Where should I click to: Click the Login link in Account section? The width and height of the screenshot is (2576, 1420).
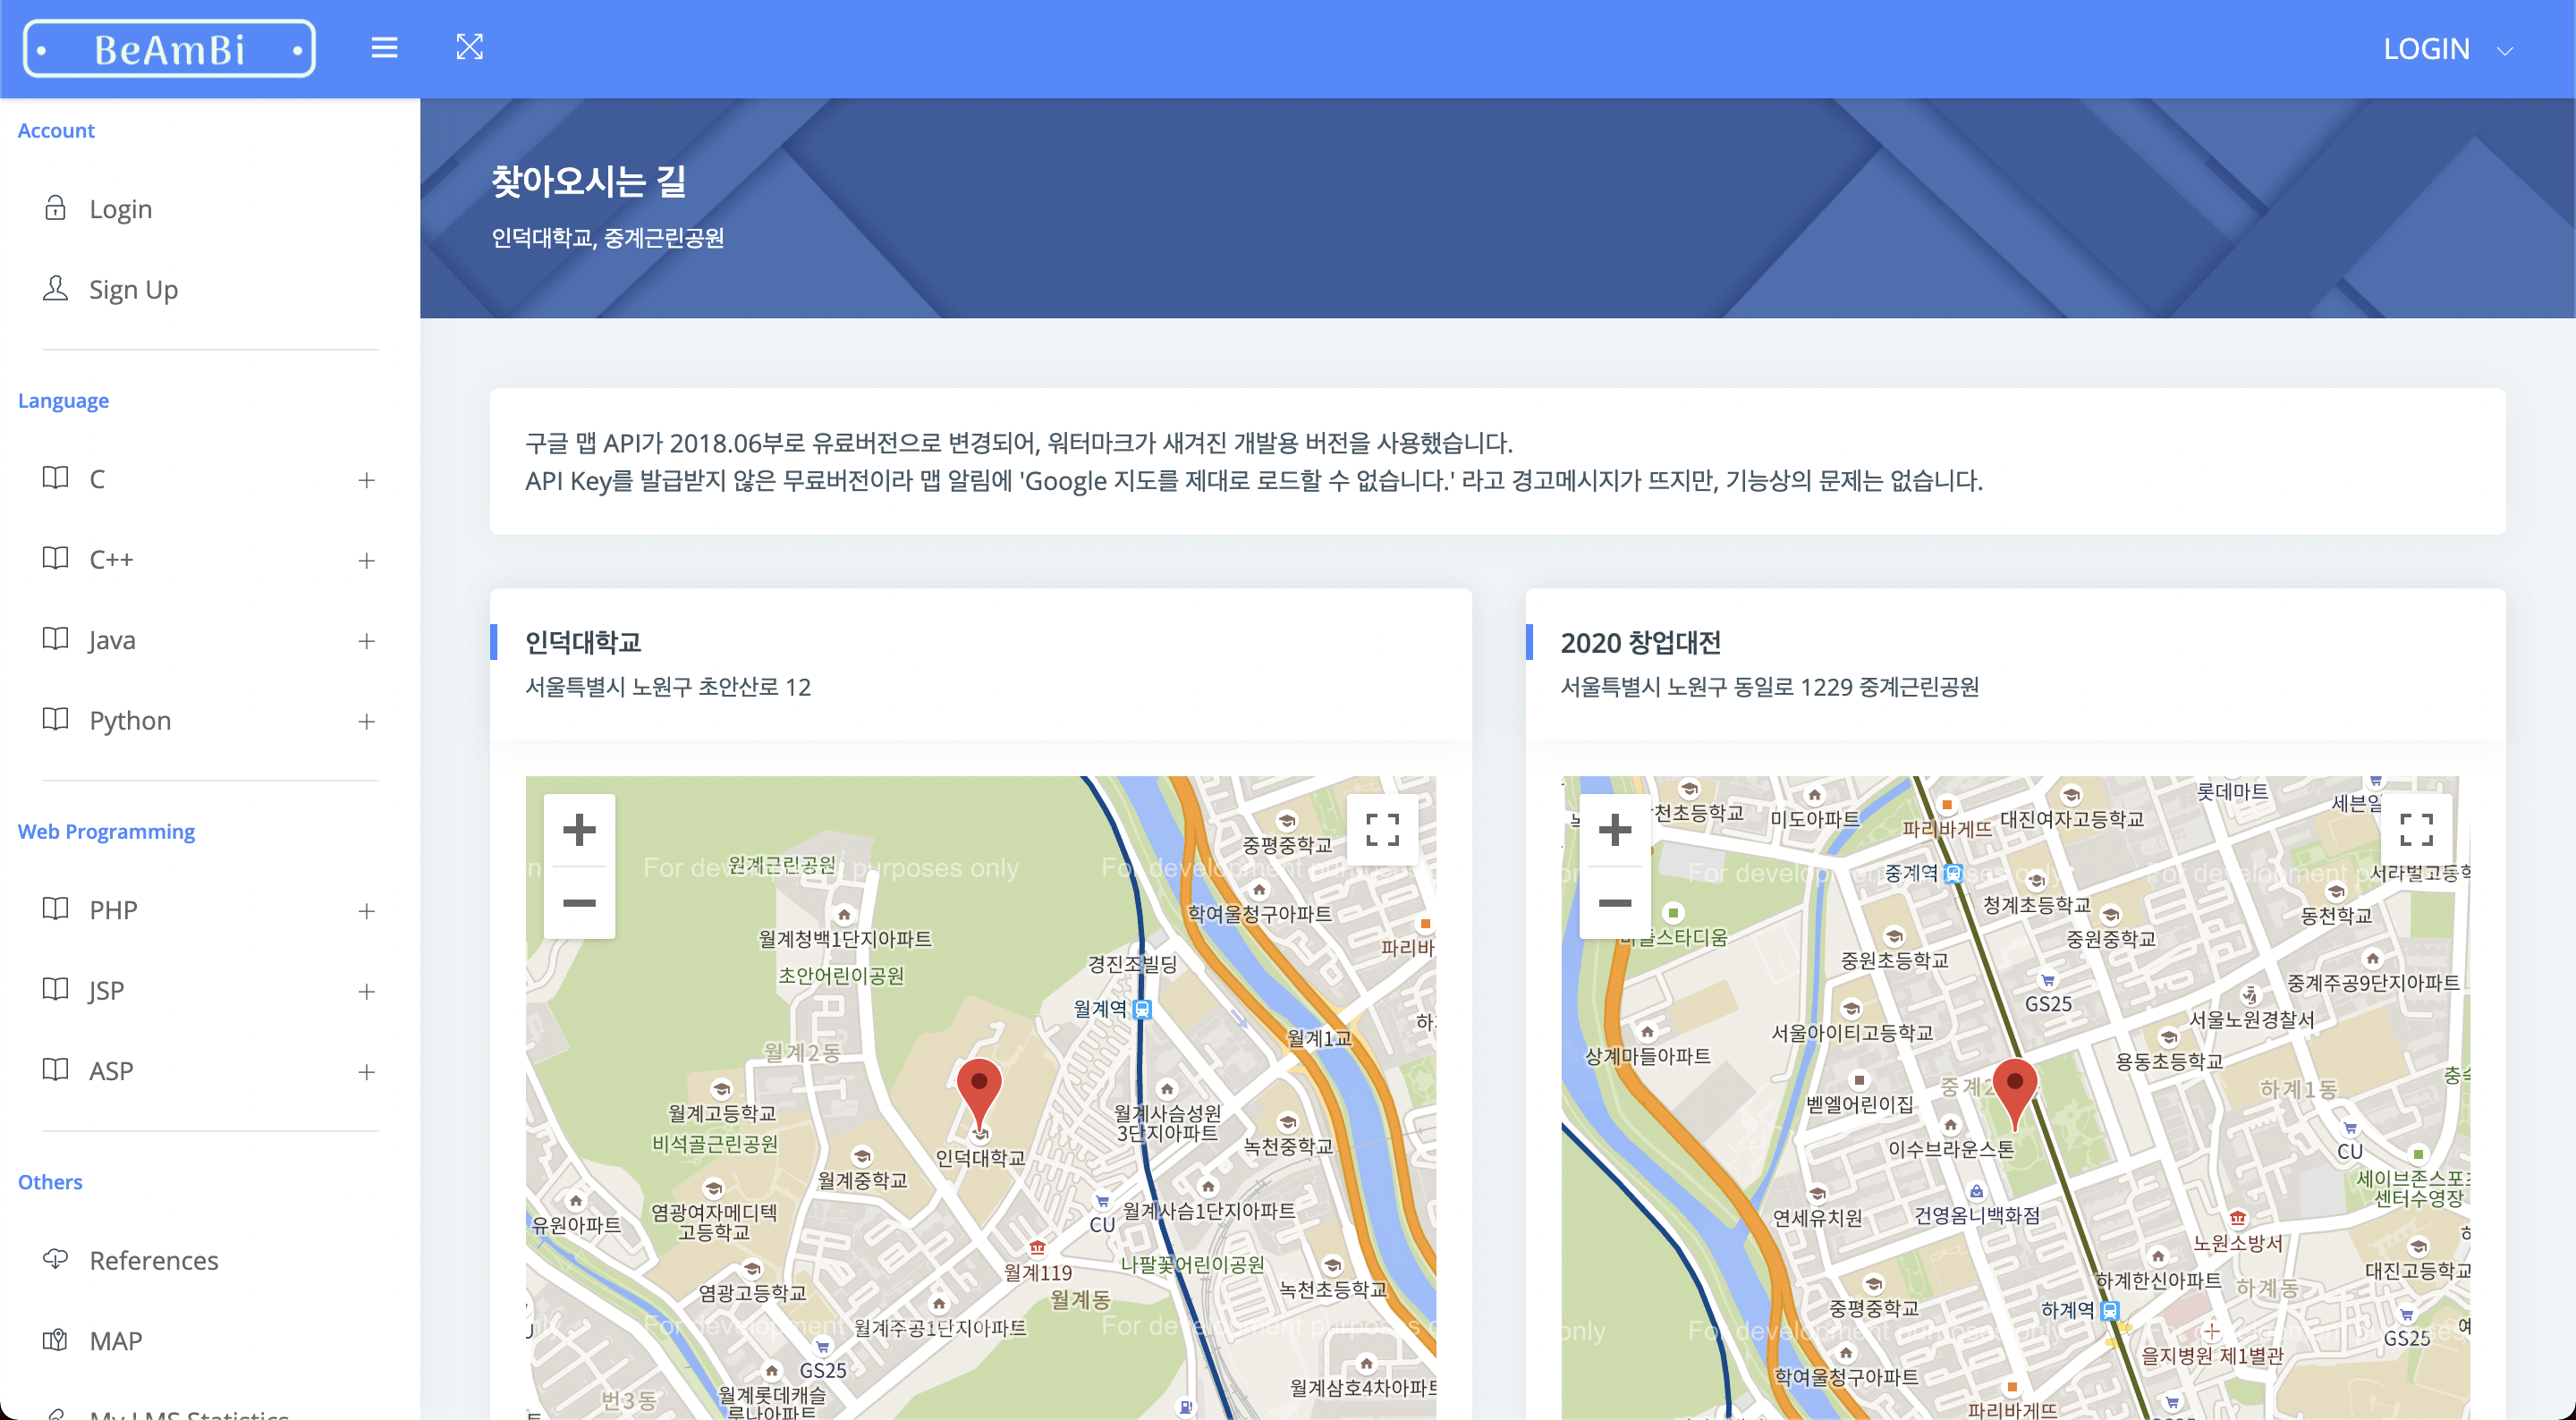120,209
